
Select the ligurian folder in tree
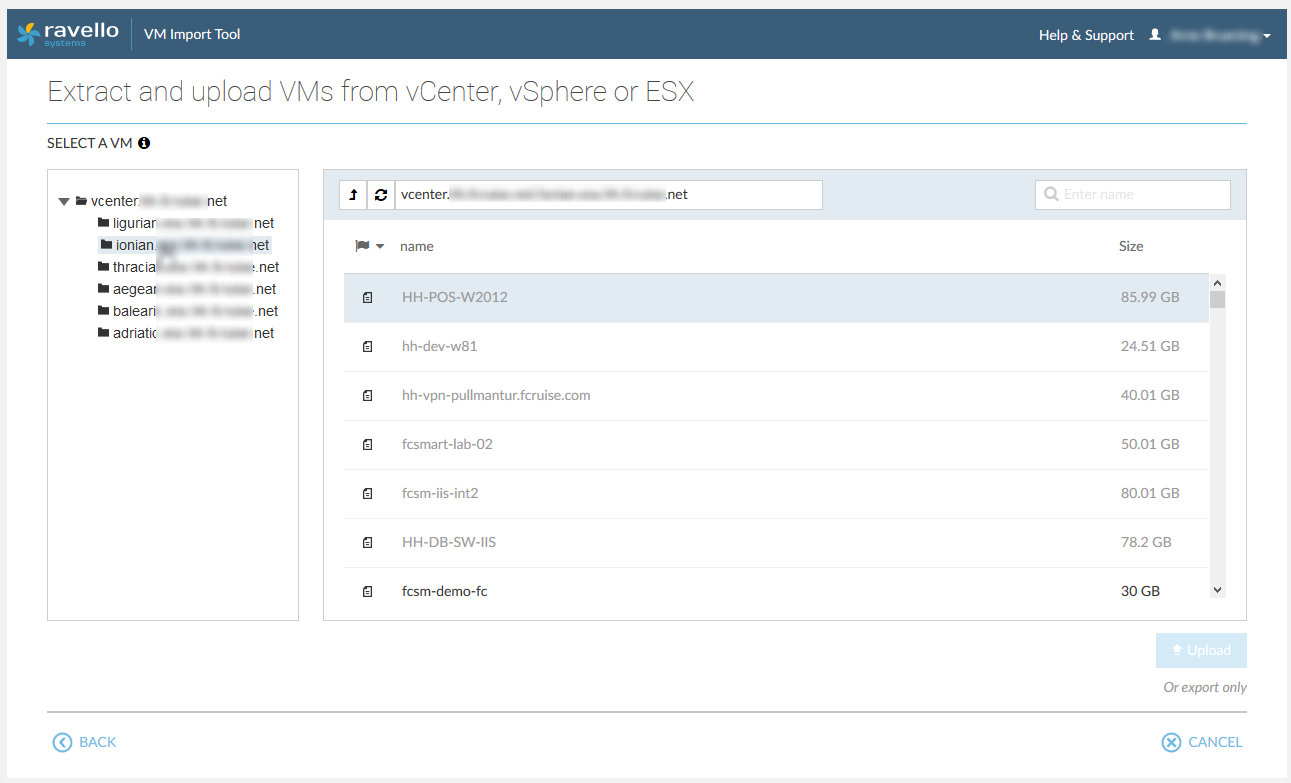point(186,223)
